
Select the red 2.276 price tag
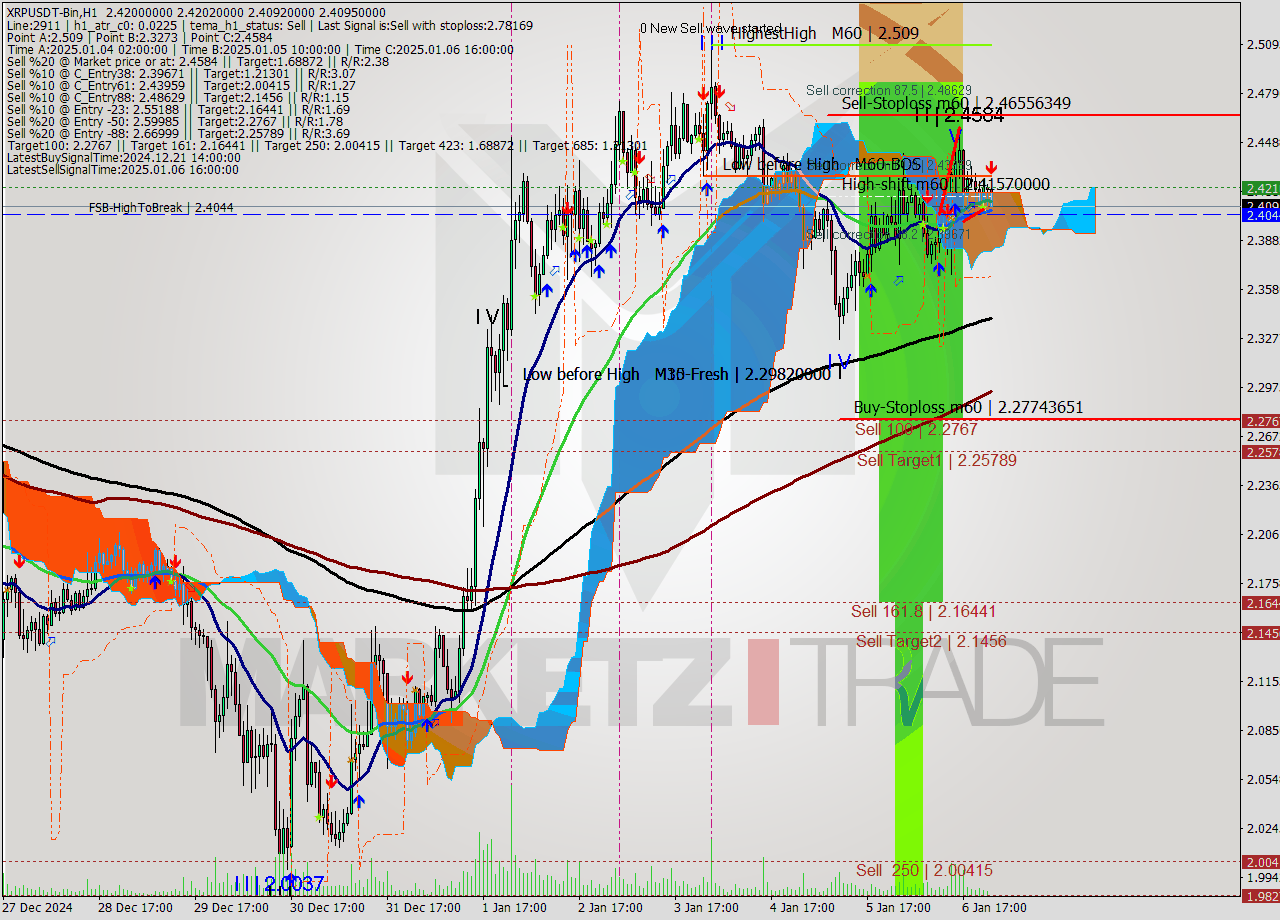[1260, 421]
